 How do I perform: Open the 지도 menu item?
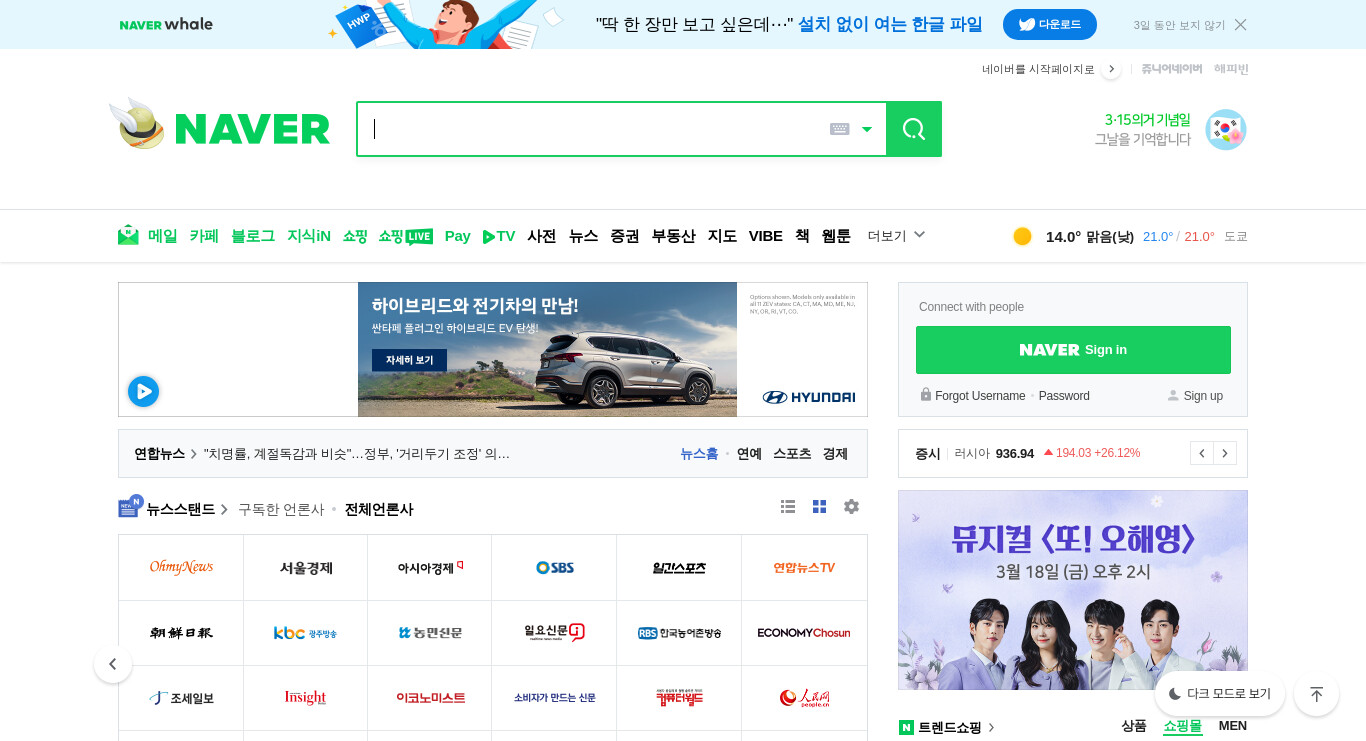[x=722, y=236]
